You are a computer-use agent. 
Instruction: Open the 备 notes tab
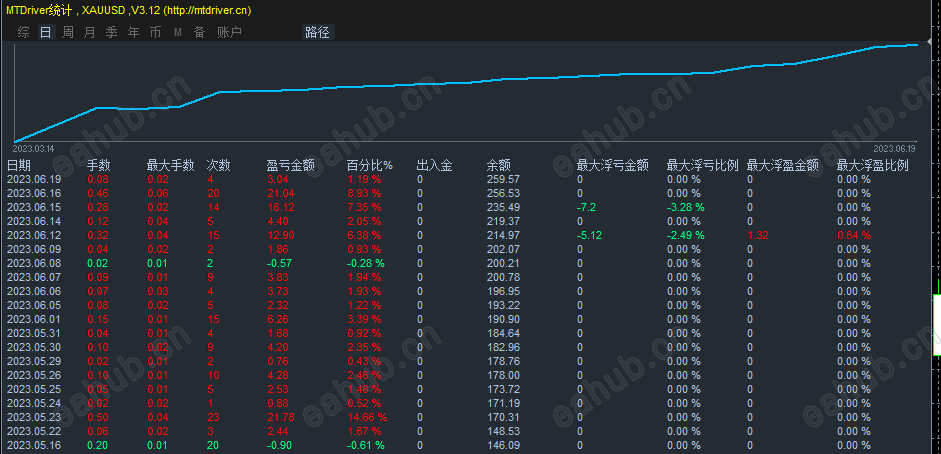pos(199,32)
